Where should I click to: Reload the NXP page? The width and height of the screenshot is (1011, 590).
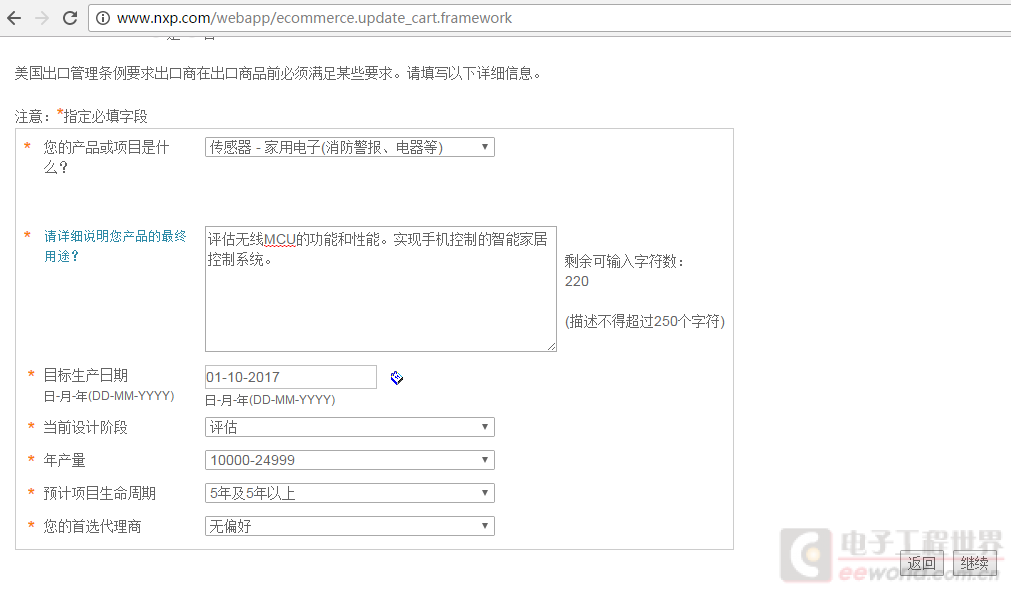point(70,18)
